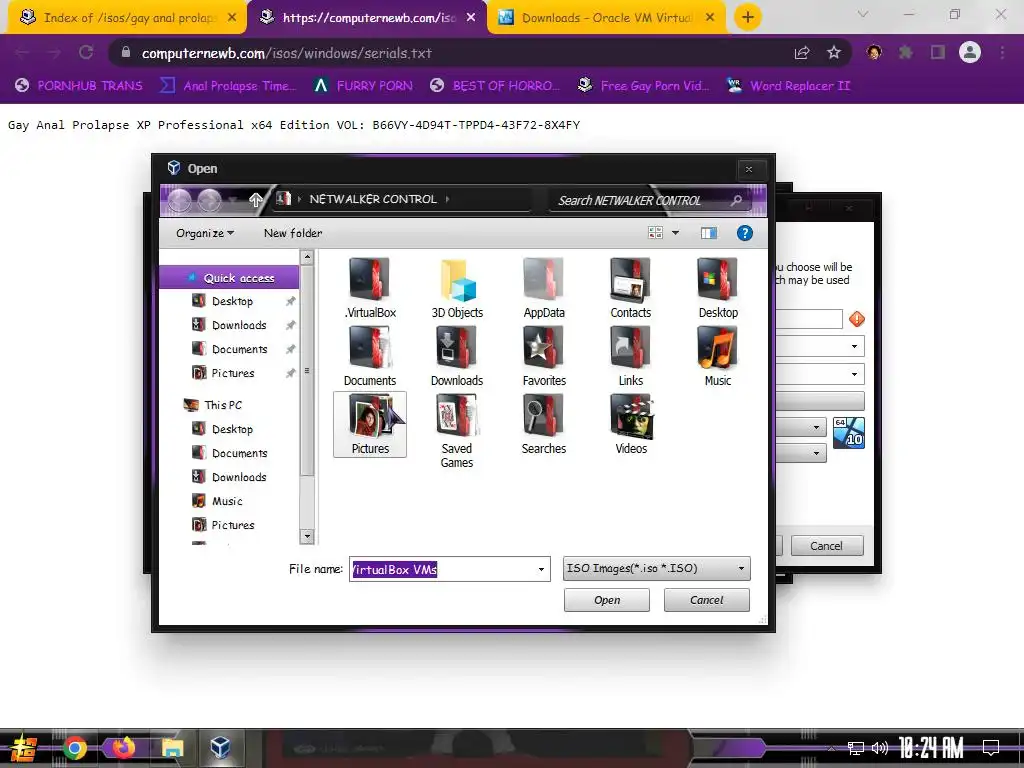Switch to Downloads - Oracle VM VirtualBox tab
Image resolution: width=1024 pixels, height=768 pixels.
pyautogui.click(x=607, y=18)
